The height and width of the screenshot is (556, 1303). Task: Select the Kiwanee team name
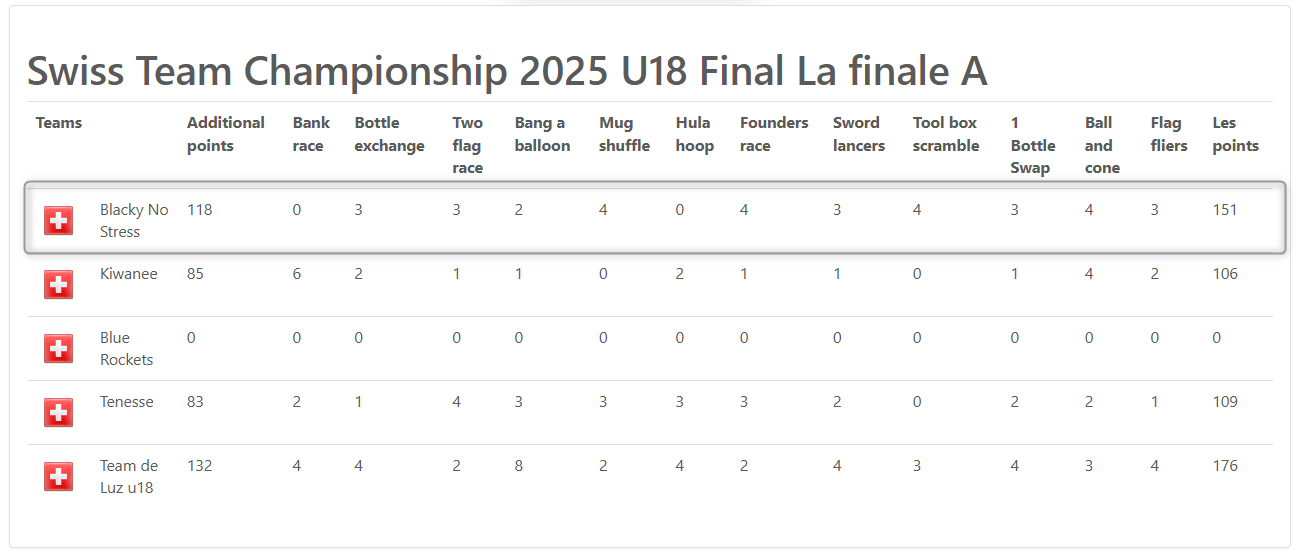pos(128,274)
